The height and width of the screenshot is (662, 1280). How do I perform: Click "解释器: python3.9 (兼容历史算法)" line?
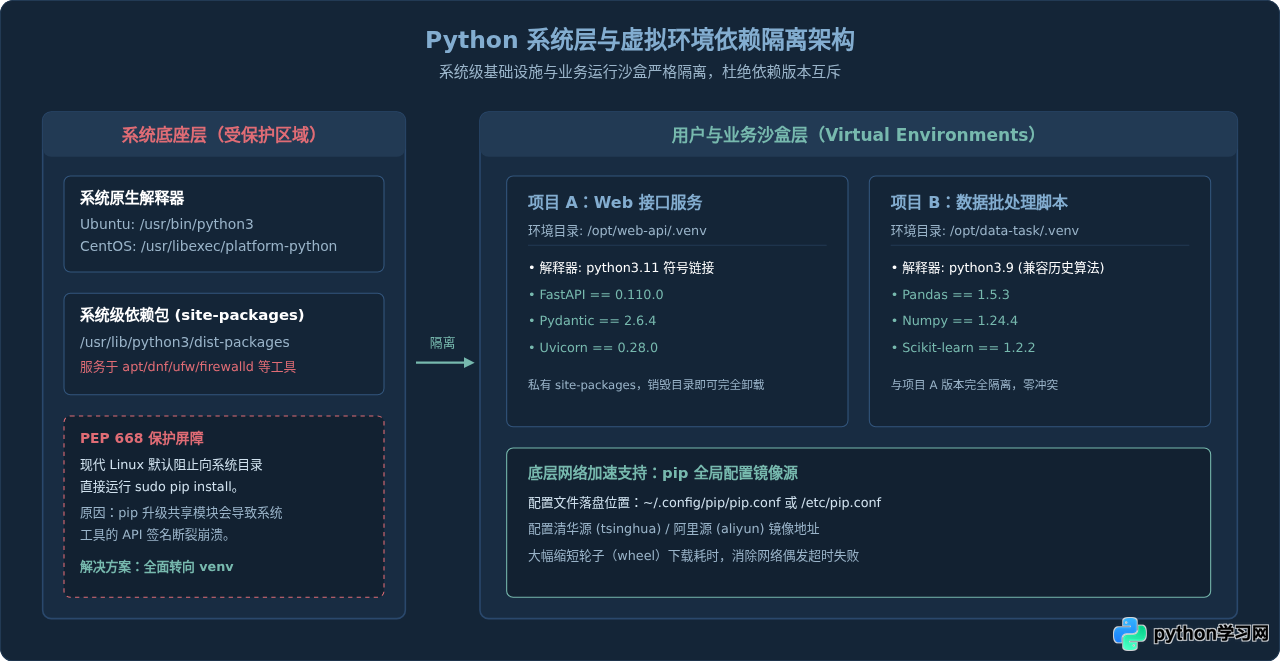pyautogui.click(x=997, y=268)
